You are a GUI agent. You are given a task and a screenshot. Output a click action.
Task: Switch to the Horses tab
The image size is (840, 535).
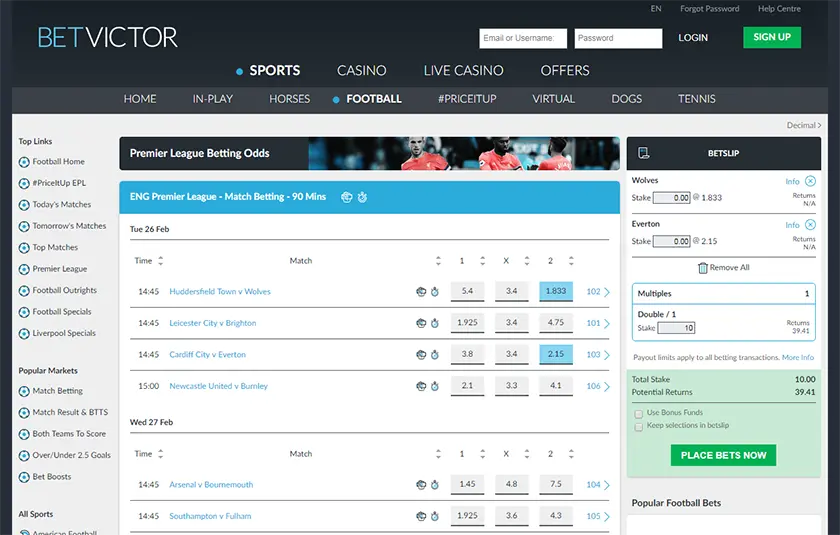click(x=289, y=99)
